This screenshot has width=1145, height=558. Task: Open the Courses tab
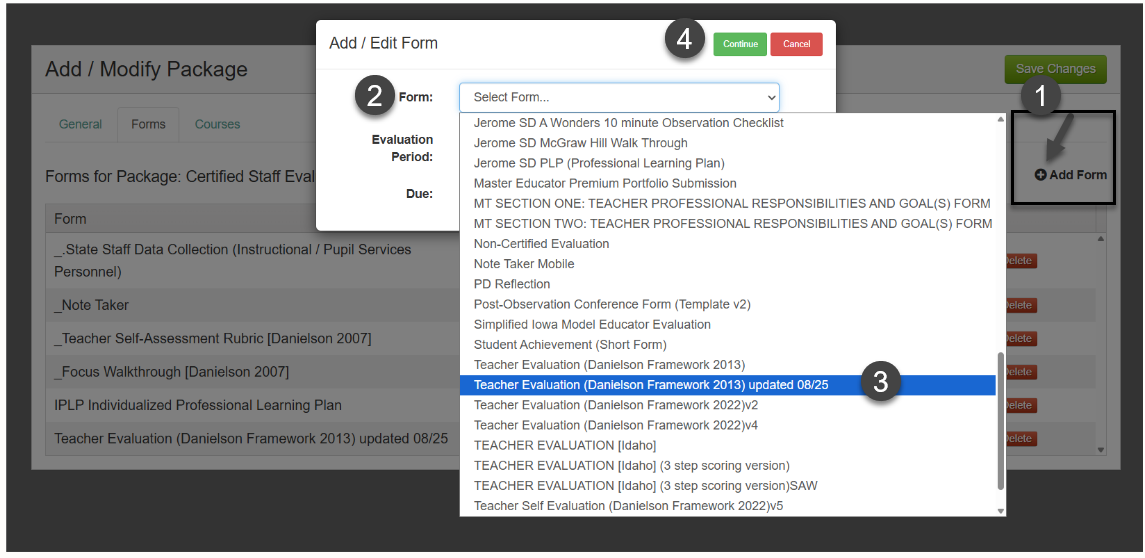(217, 125)
